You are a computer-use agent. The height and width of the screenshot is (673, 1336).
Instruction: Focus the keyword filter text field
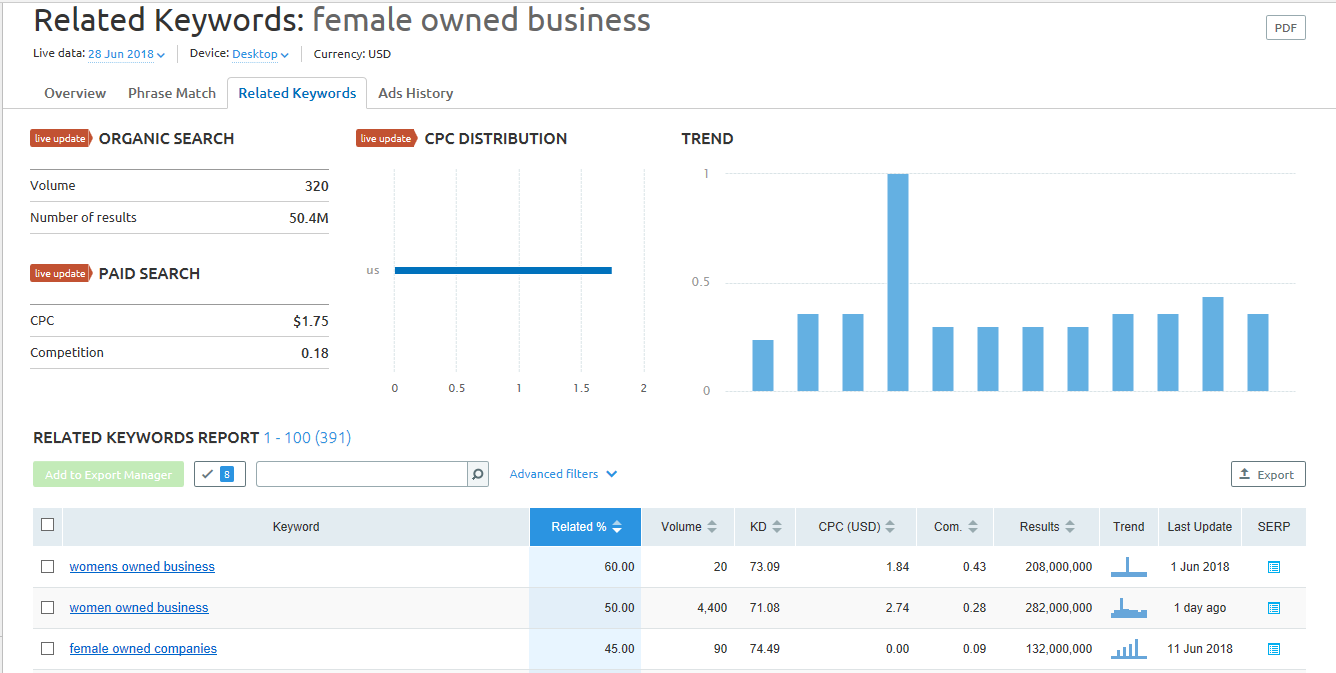[362, 474]
